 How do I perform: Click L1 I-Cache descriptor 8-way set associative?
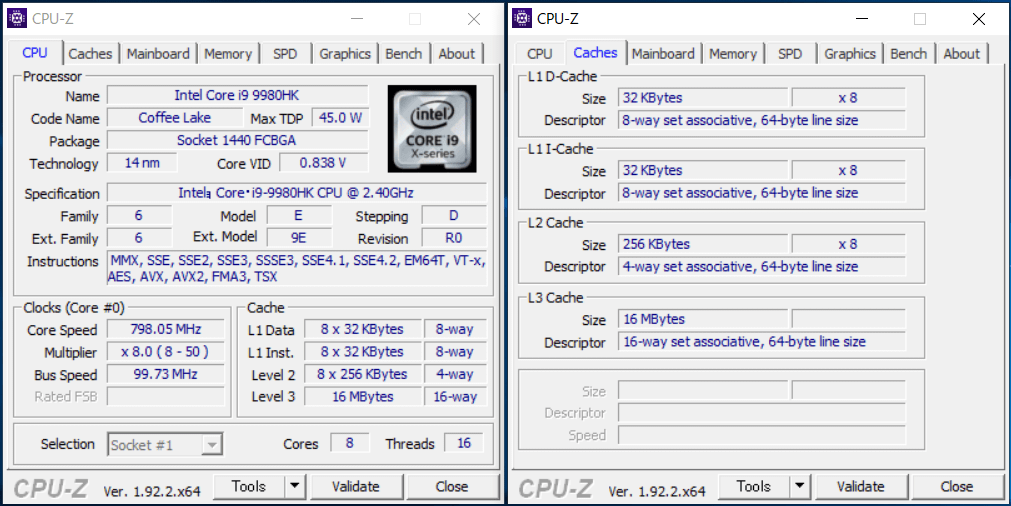761,193
